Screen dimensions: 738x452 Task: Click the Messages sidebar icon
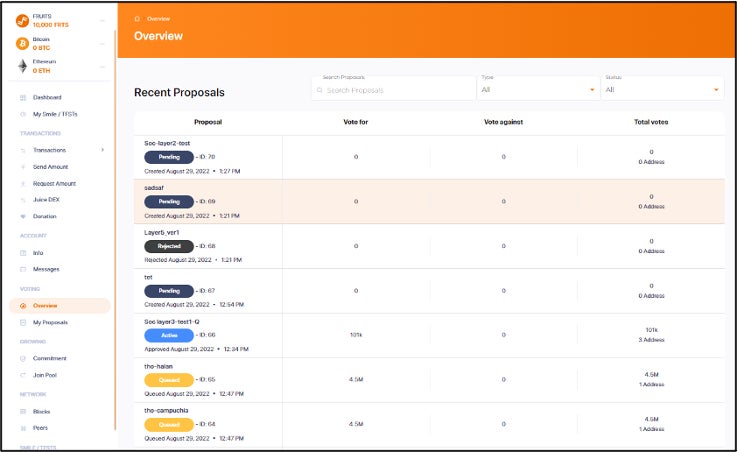[x=23, y=269]
